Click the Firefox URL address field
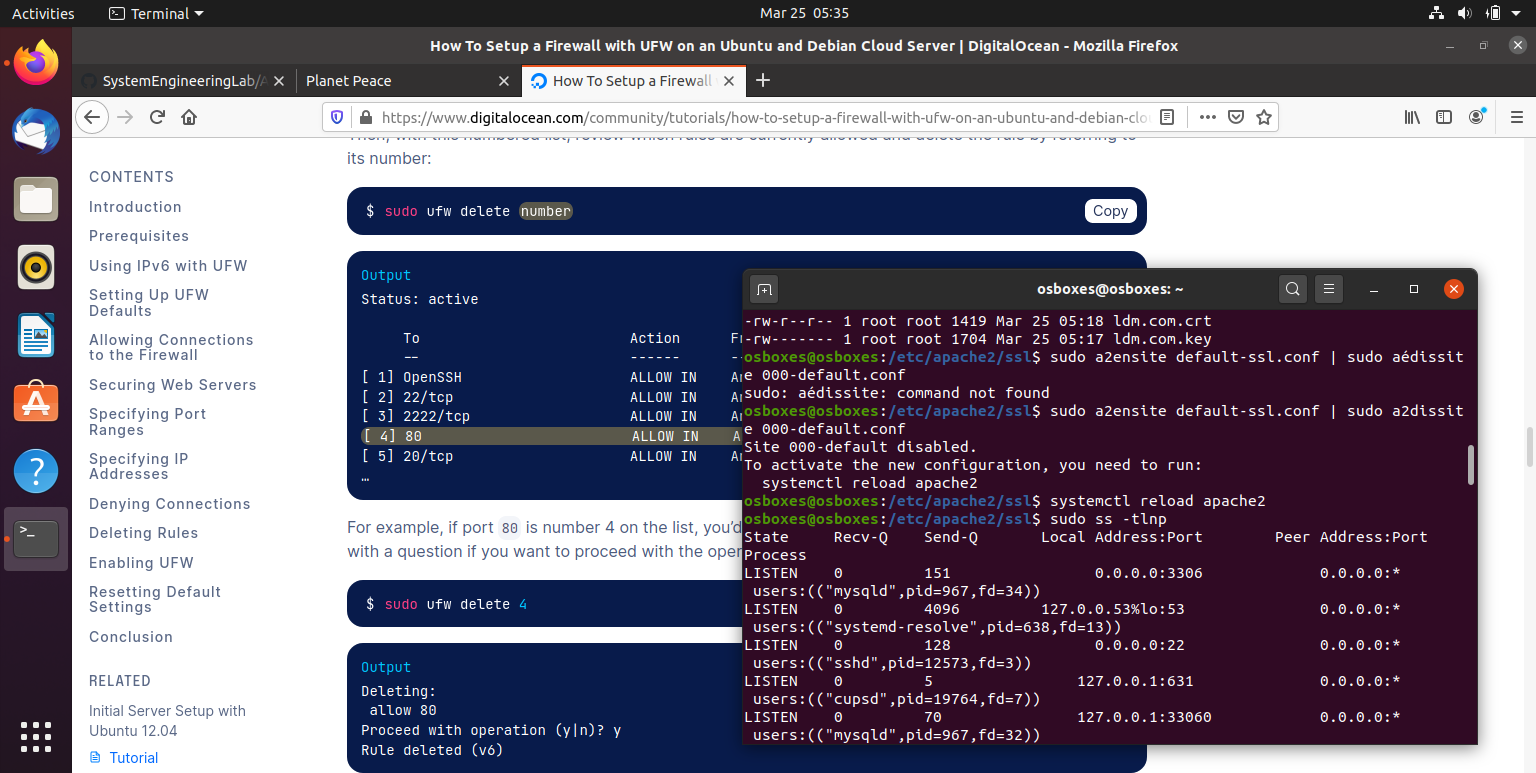The image size is (1536, 773). (765, 117)
